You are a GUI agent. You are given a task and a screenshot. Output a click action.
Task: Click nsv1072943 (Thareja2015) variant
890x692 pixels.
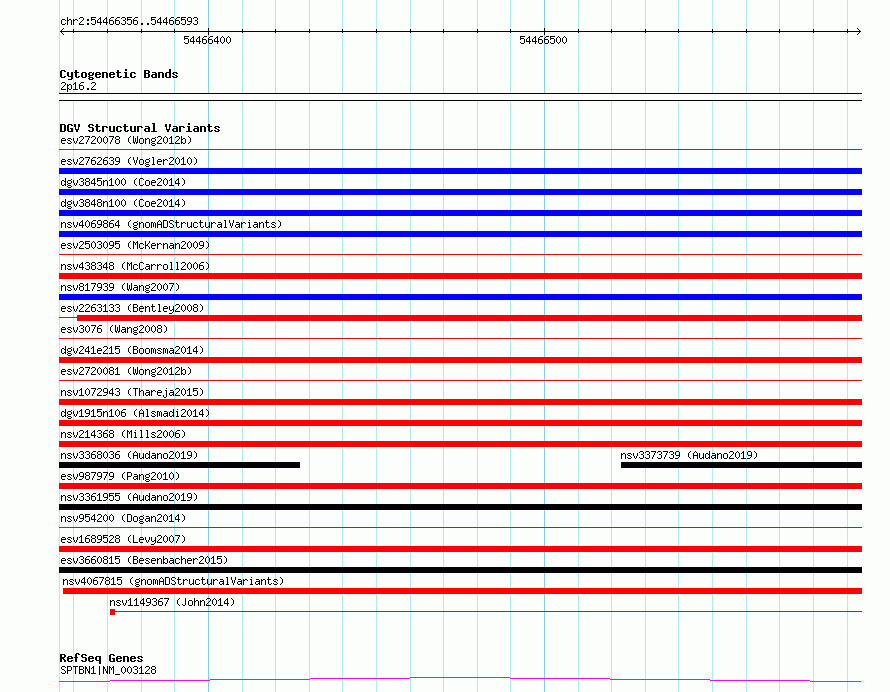coord(132,392)
